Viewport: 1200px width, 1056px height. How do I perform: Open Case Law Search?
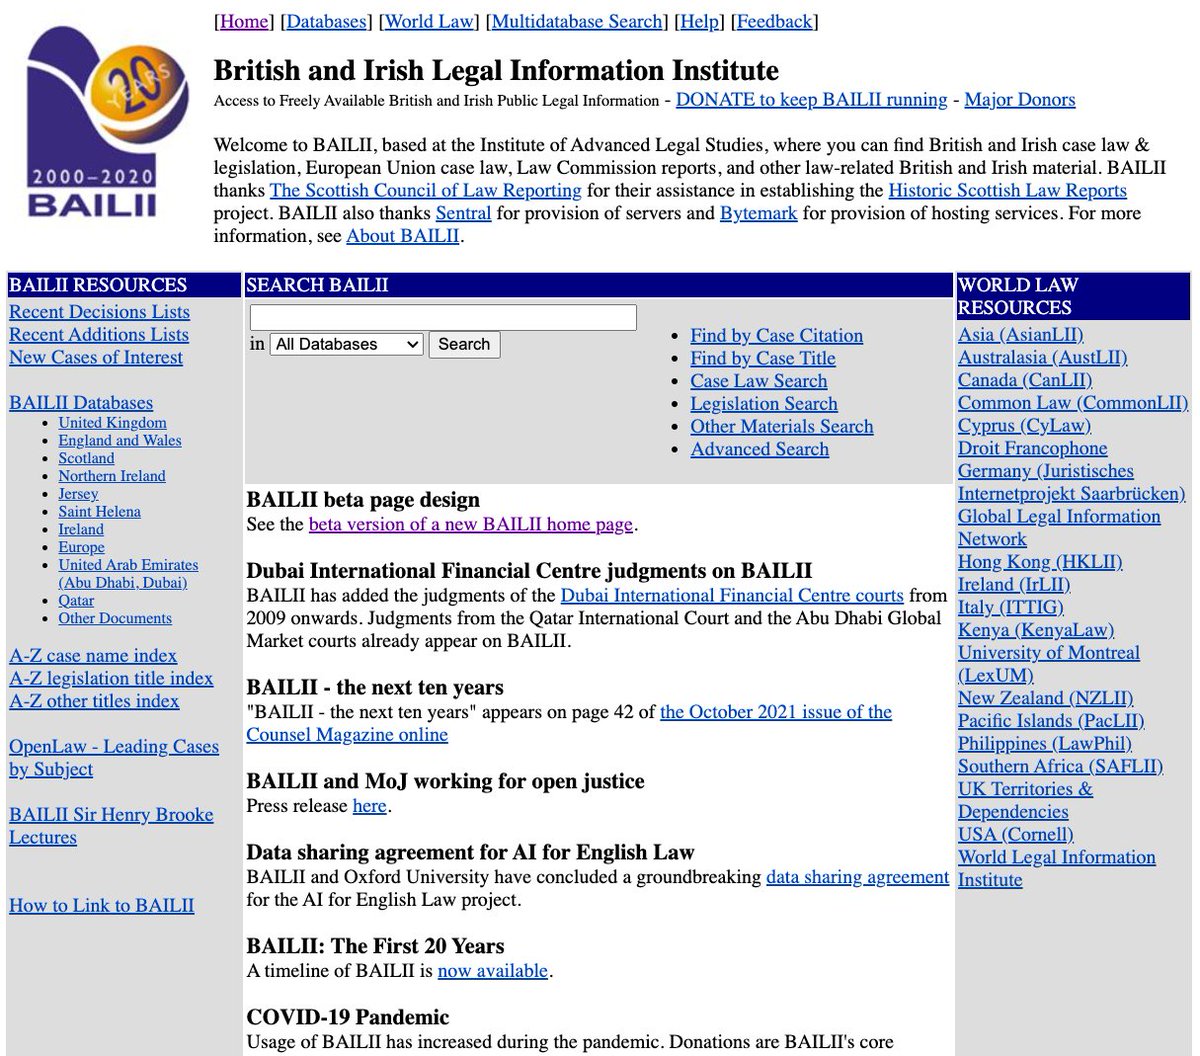759,381
